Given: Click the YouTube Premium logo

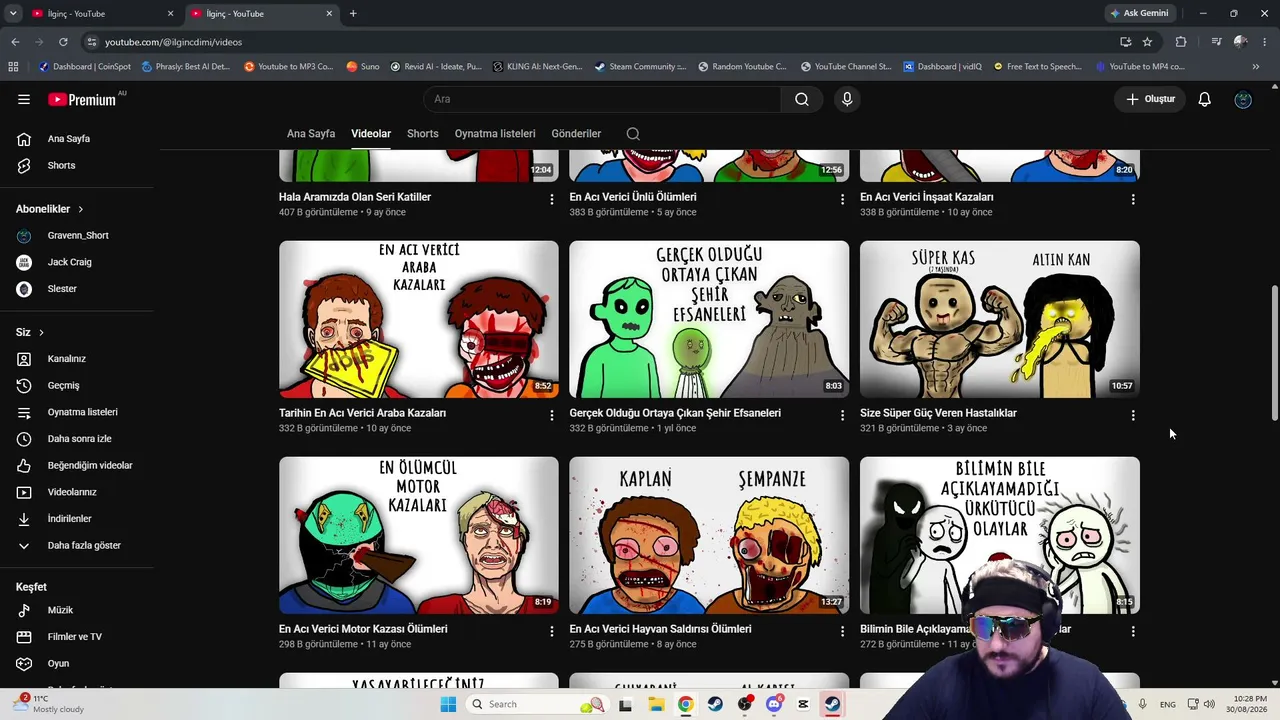Looking at the screenshot, I should [84, 99].
